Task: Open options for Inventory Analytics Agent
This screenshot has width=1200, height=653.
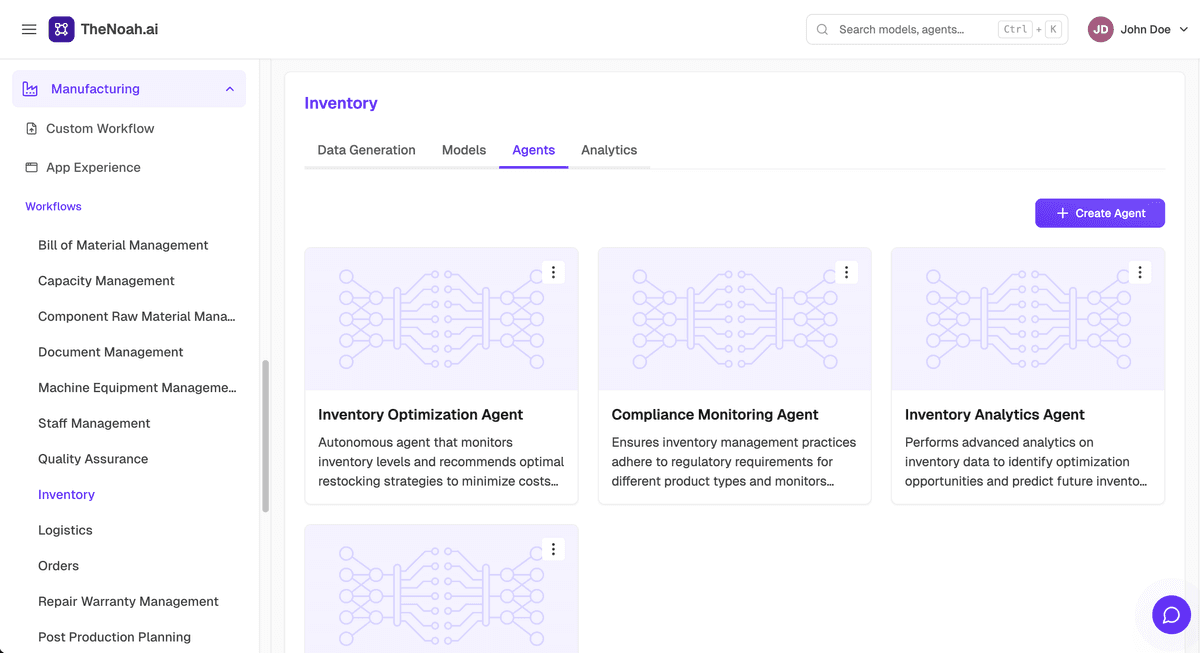Action: click(x=1139, y=272)
